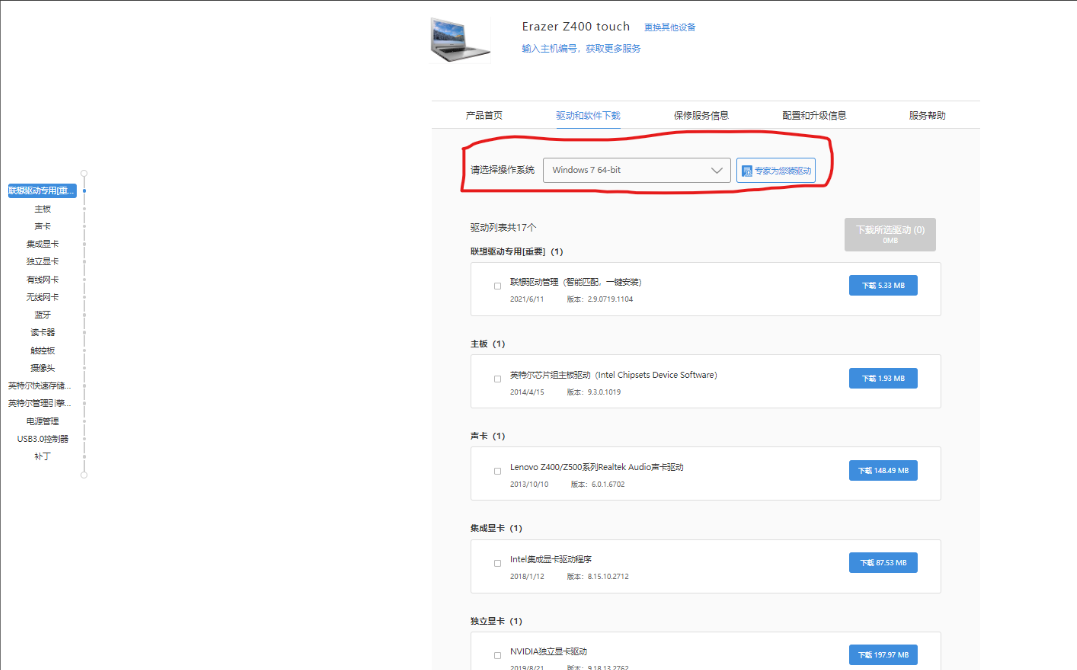Open the 保修服务信息 tab
This screenshot has width=1077, height=670.
point(701,115)
